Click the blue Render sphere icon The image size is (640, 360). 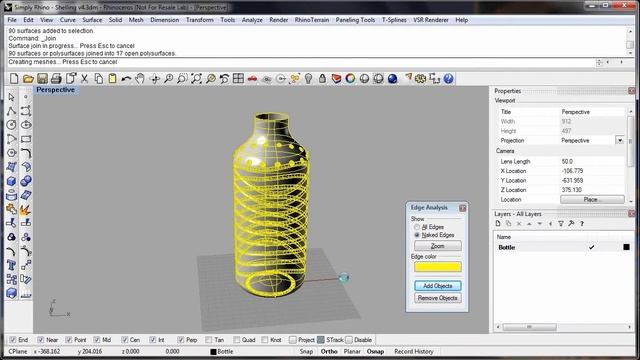point(393,78)
